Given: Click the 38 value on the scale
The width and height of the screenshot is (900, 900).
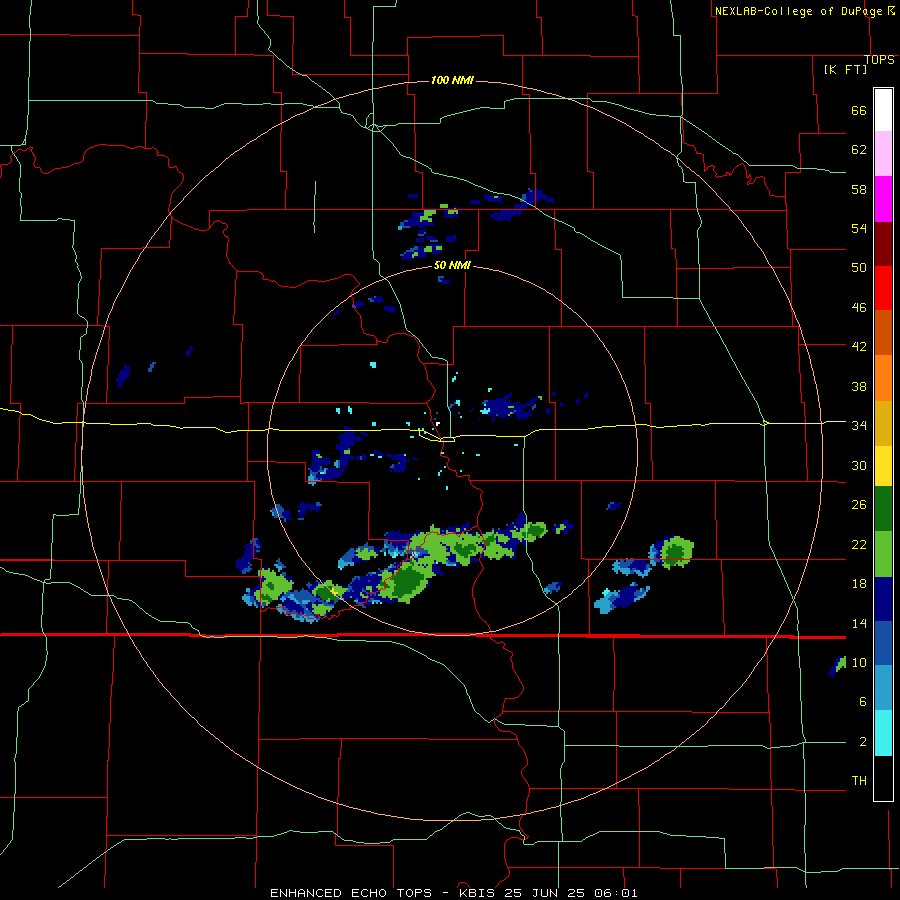Looking at the screenshot, I should (x=859, y=386).
